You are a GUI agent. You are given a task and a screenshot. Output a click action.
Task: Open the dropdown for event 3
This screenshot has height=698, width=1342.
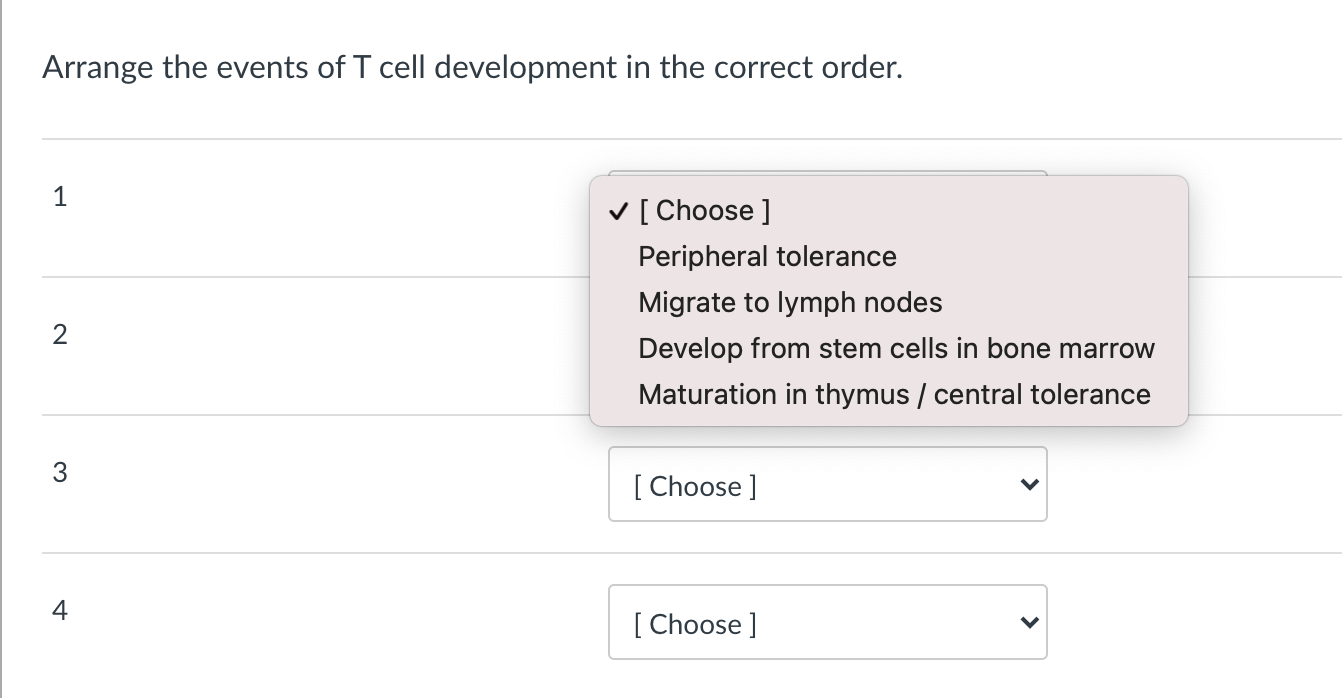[x=827, y=485]
